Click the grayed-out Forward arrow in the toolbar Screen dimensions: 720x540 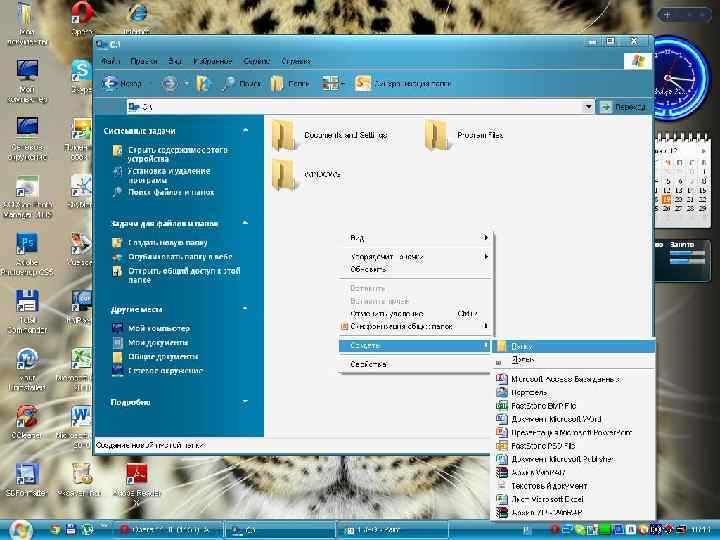pyautogui.click(x=169, y=84)
